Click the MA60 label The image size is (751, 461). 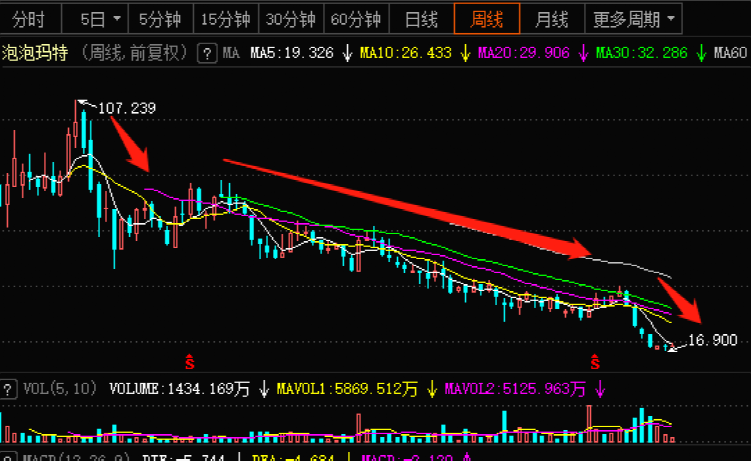click(x=730, y=53)
